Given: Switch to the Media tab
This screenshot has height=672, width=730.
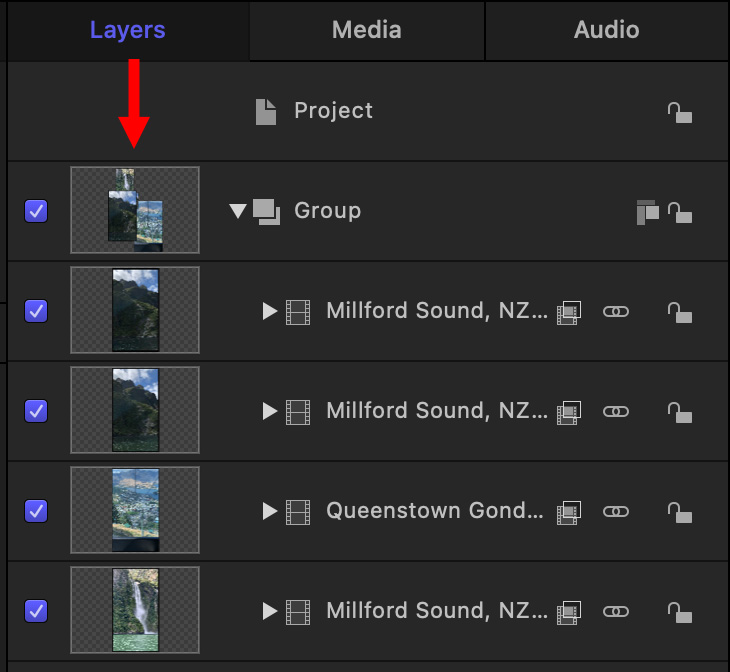Looking at the screenshot, I should coord(366,30).
